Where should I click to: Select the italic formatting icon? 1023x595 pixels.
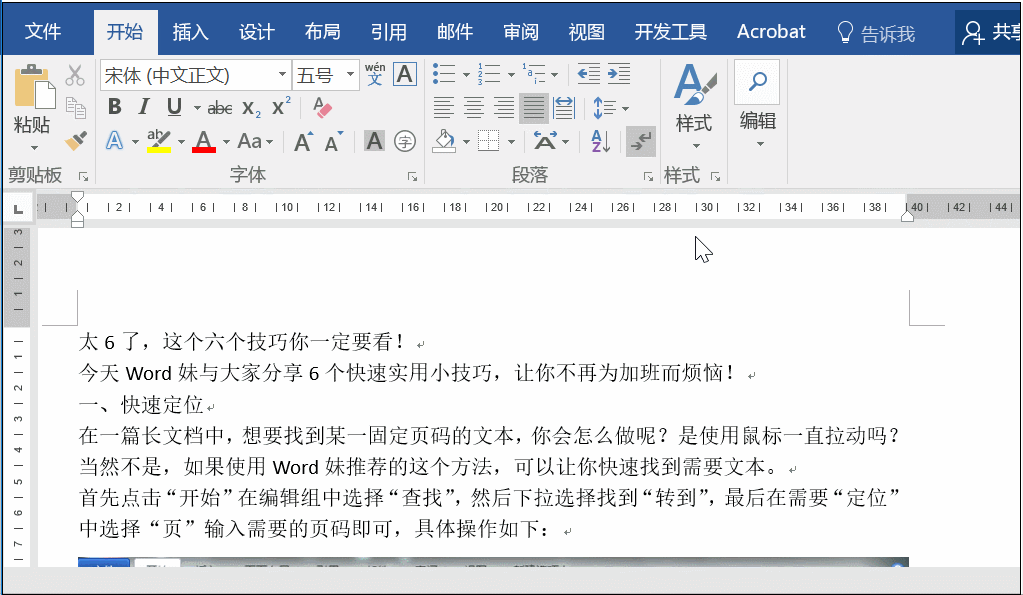[144, 107]
